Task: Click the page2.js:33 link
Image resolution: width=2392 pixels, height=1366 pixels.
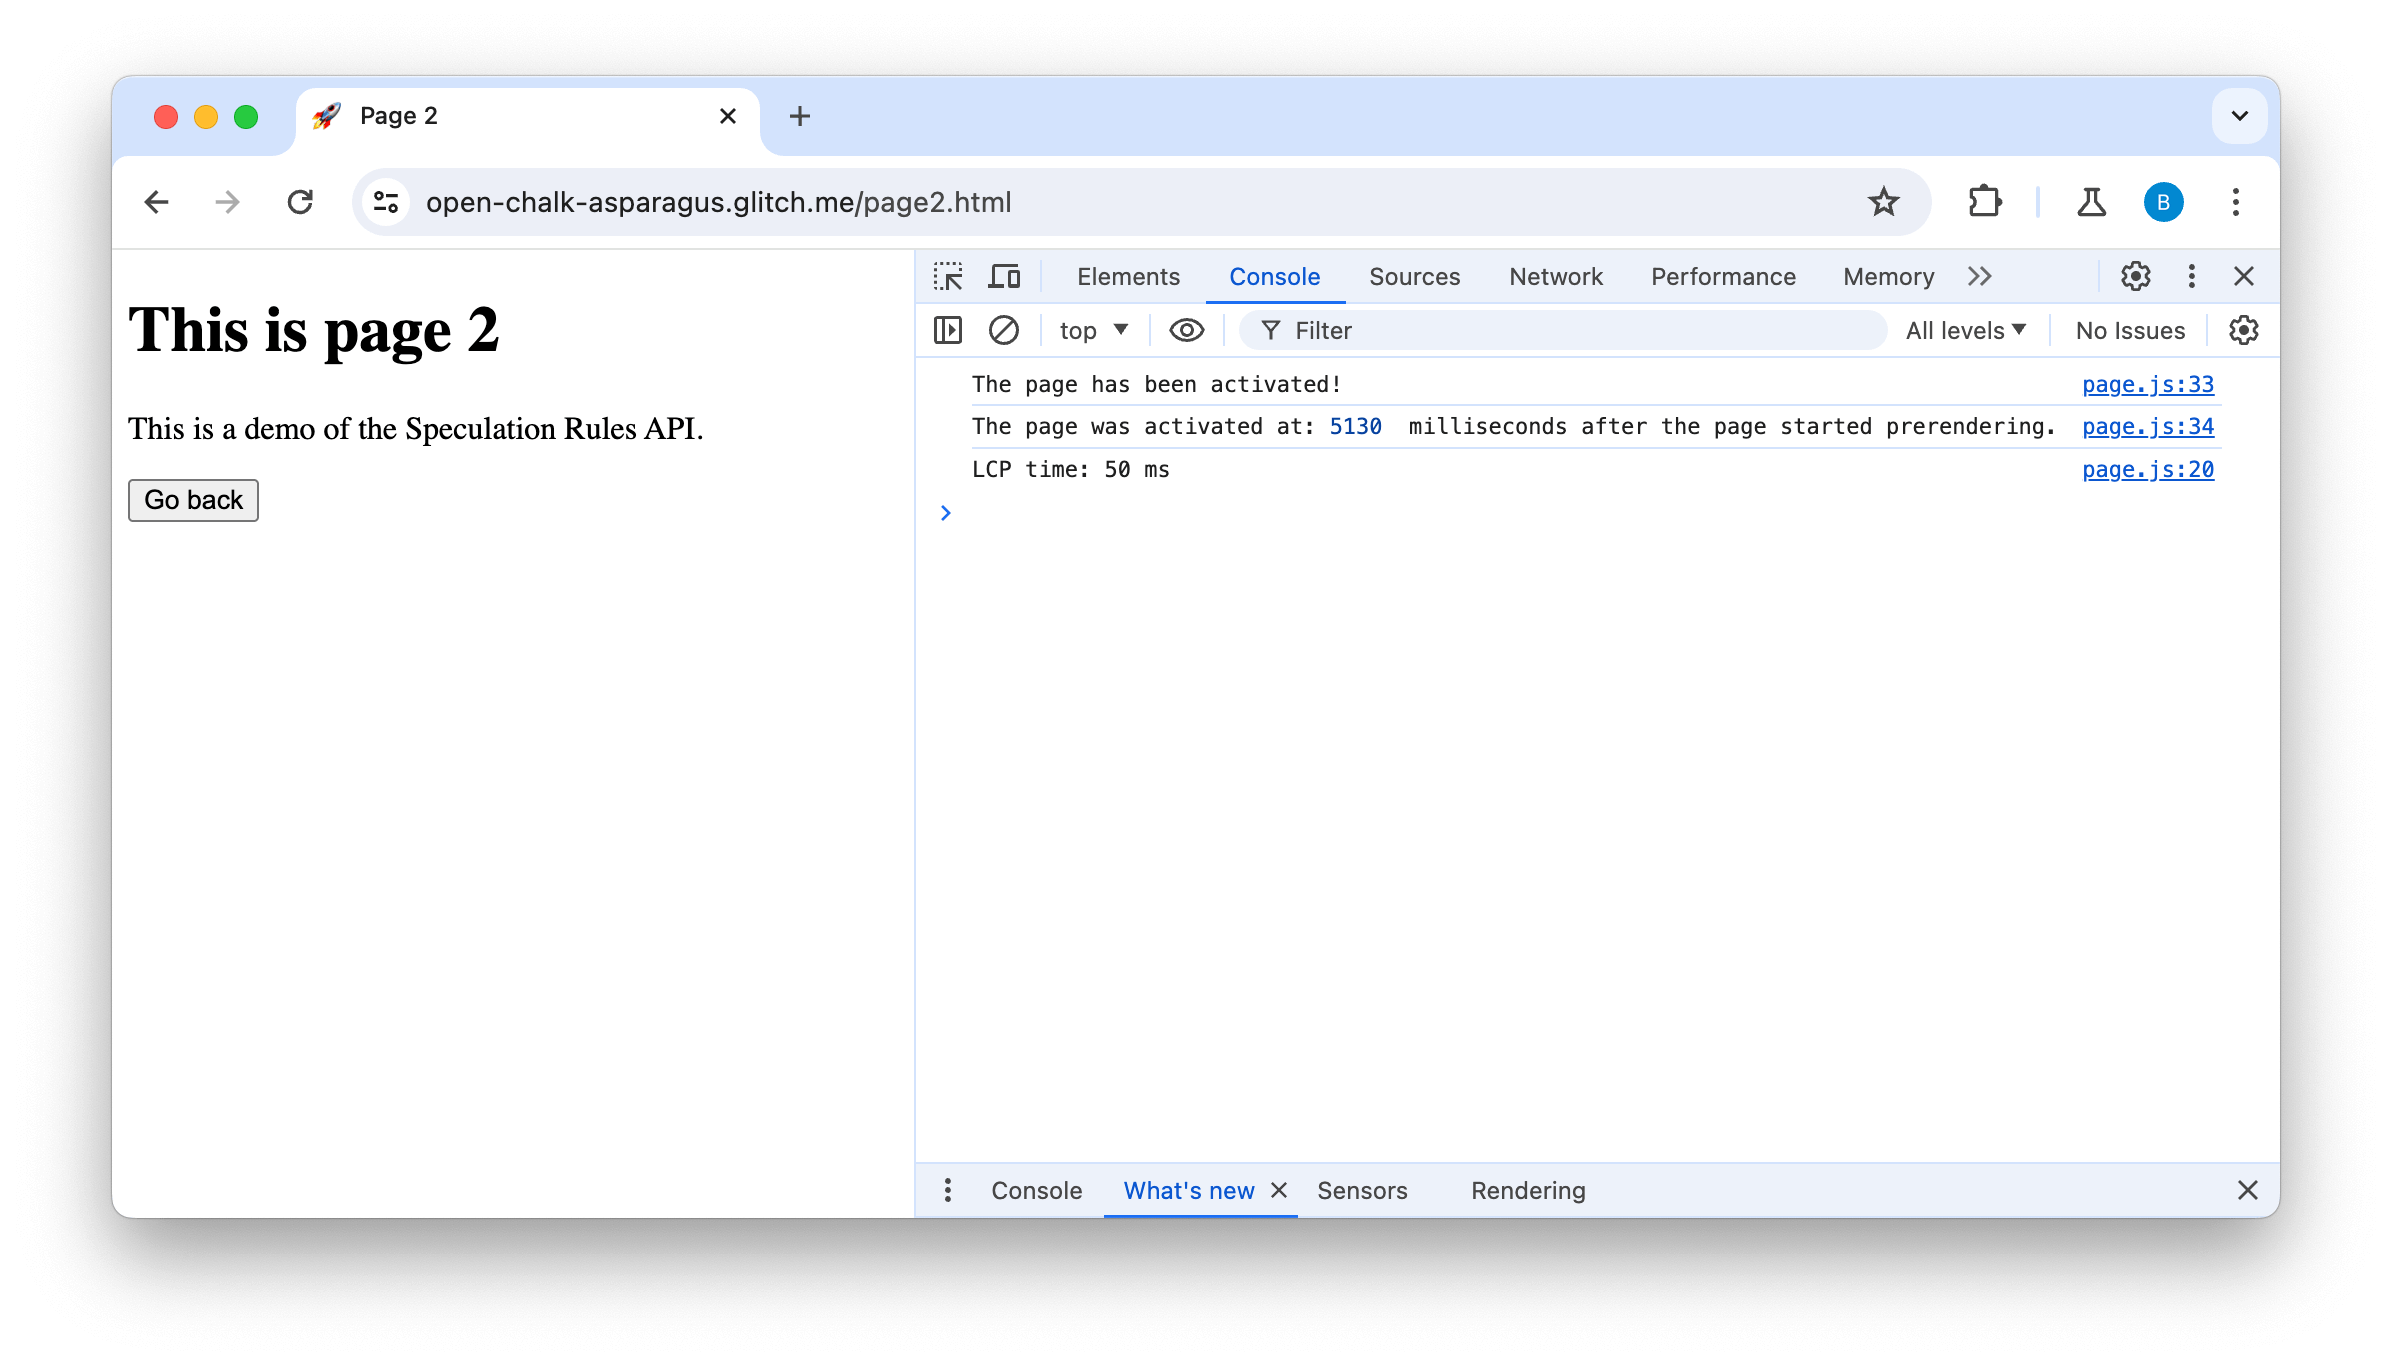Action: click(x=2147, y=383)
